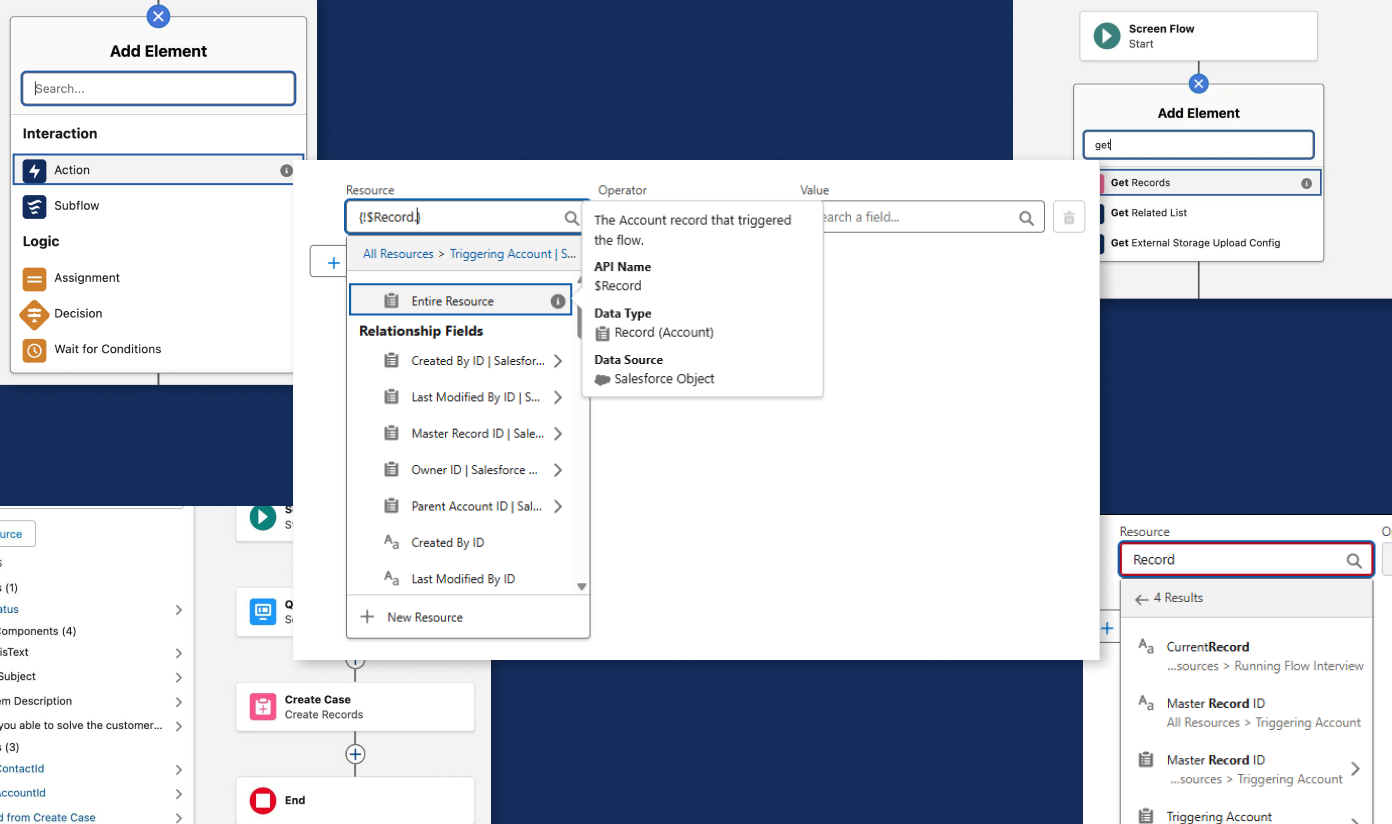This screenshot has width=1392, height=824.
Task: Expand Master Record ID relationship chevron
Action: click(x=558, y=434)
